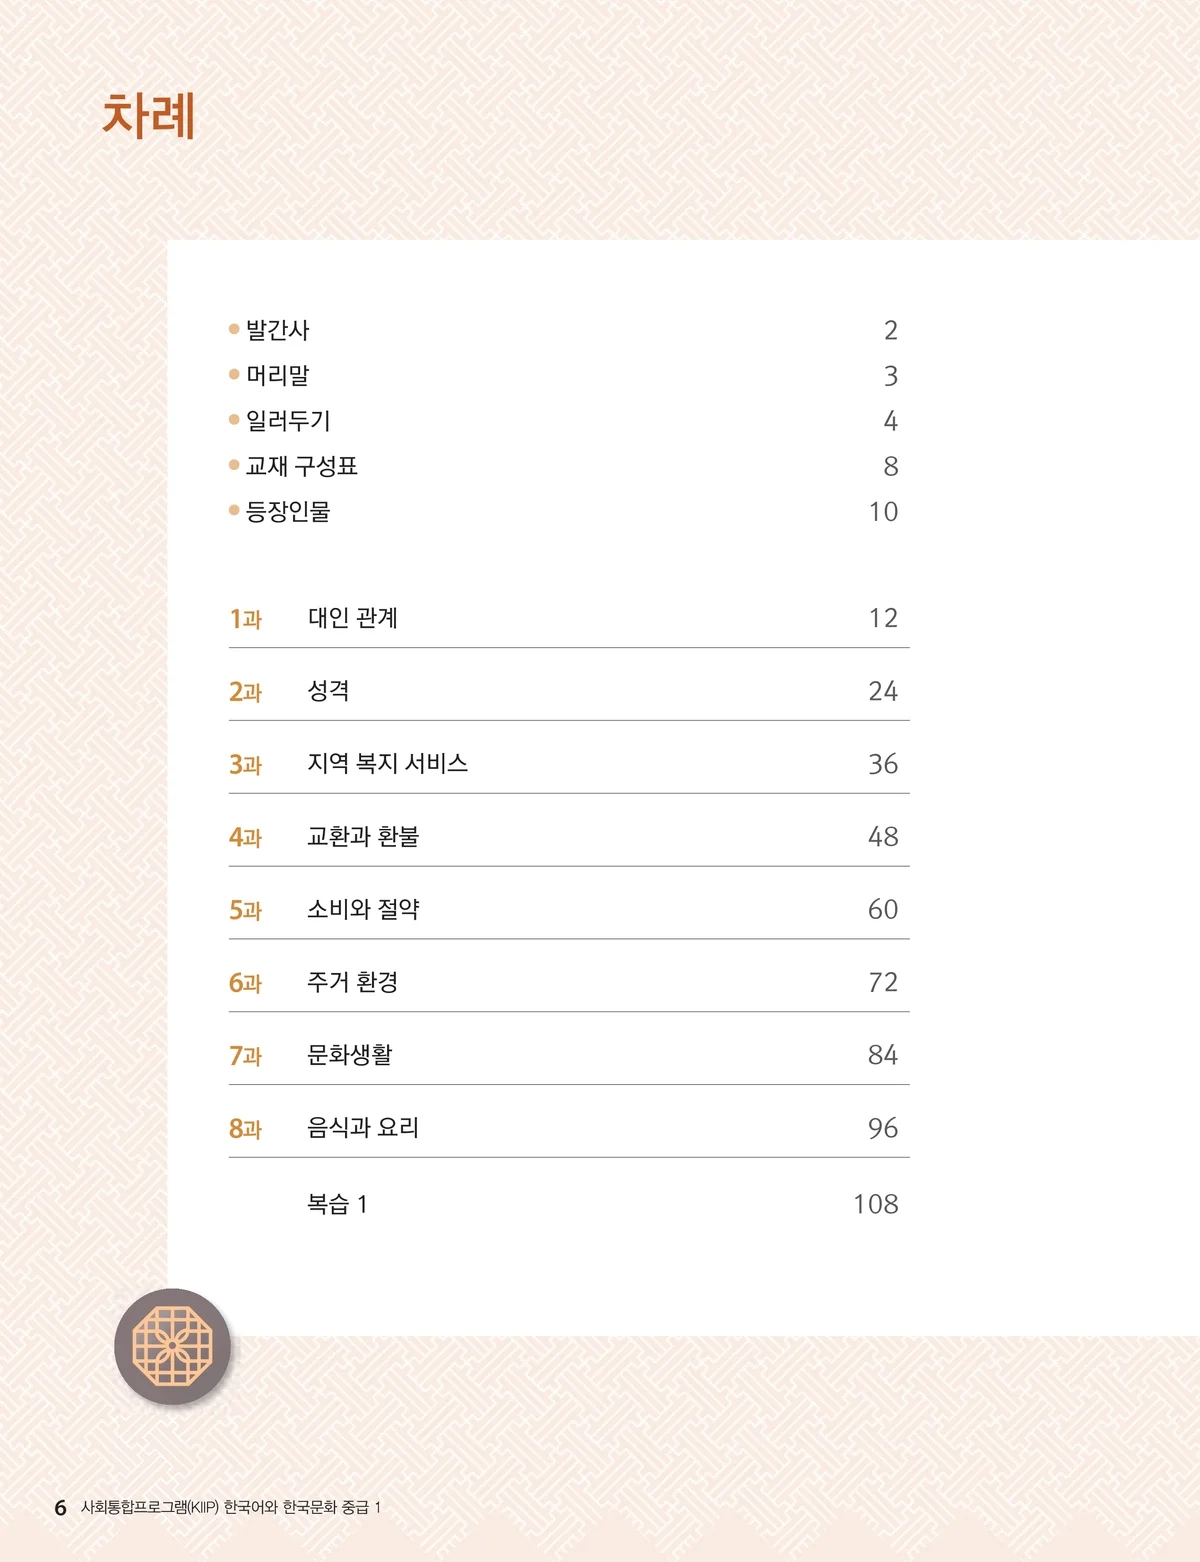
Task: Choose the 소비와 절약 lesson
Action: click(x=569, y=909)
